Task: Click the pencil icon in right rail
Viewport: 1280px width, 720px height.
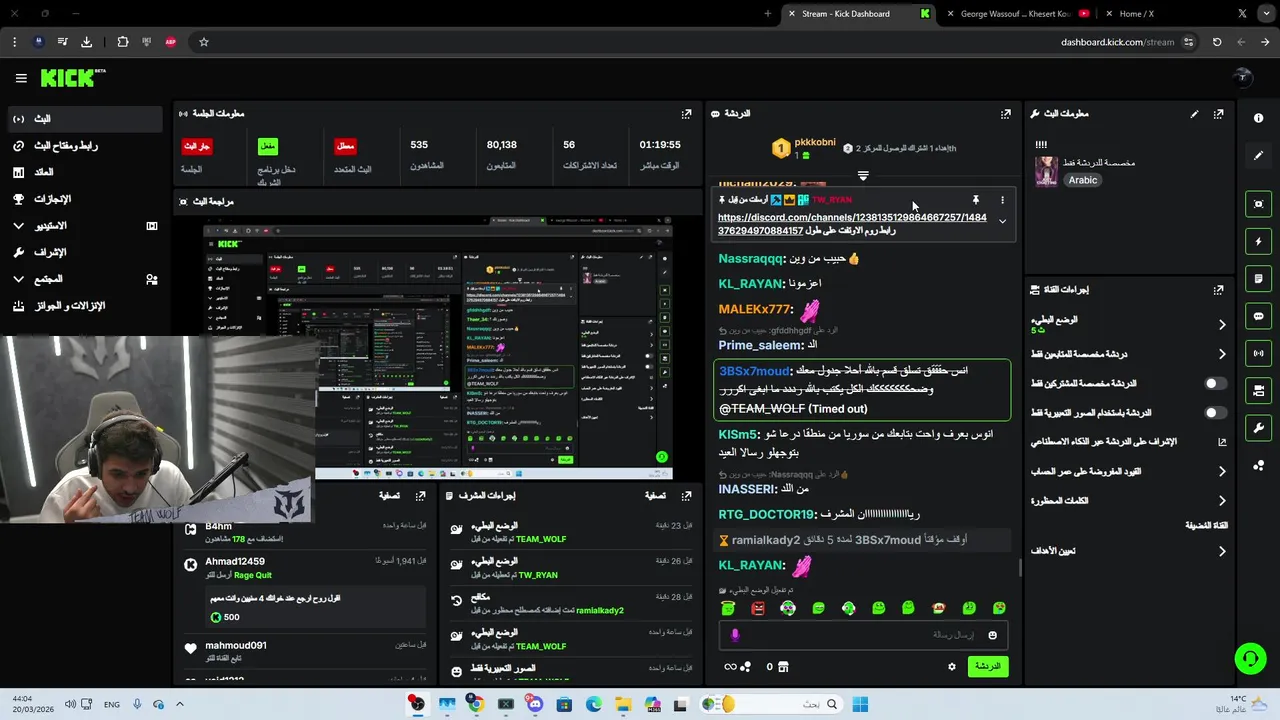Action: (x=1258, y=155)
